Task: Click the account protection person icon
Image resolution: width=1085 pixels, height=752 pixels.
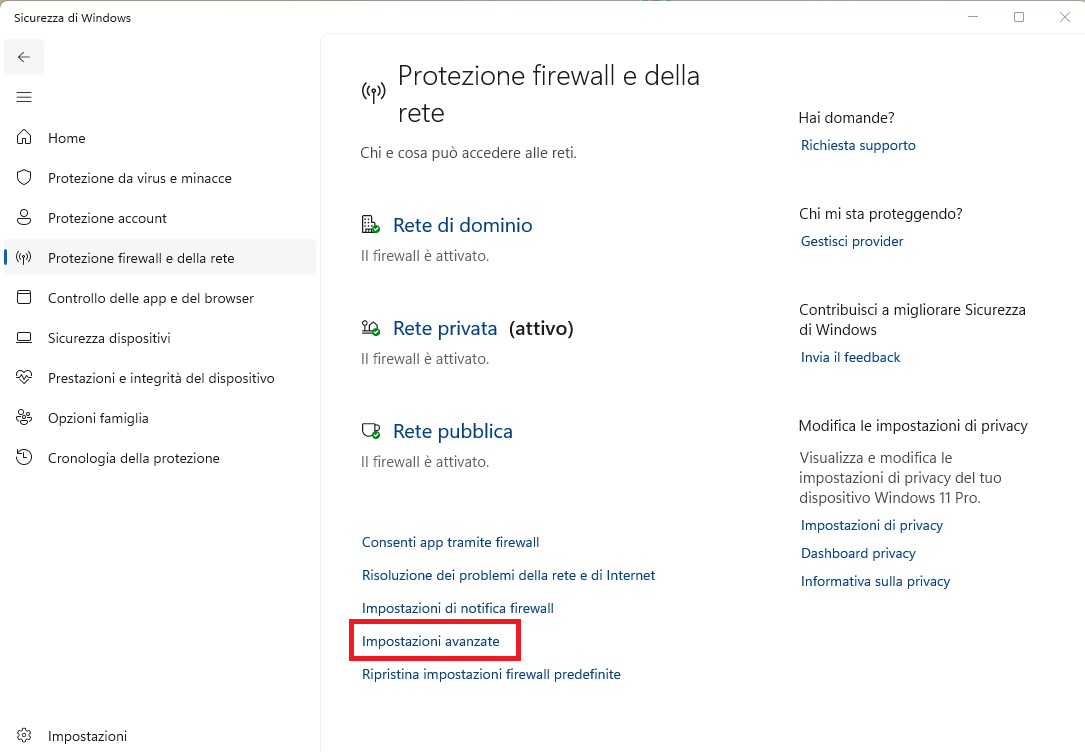Action: tap(25, 218)
